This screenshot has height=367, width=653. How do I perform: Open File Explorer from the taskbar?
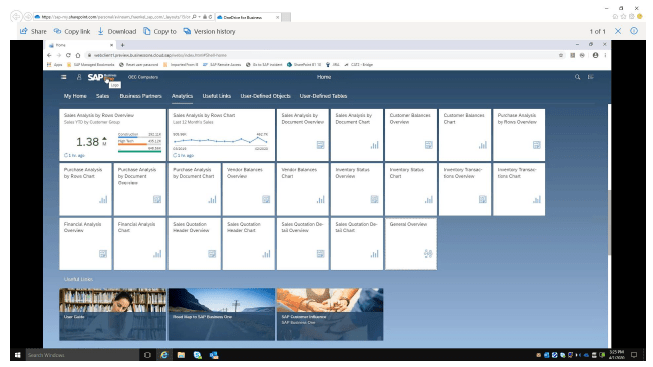pos(181,355)
